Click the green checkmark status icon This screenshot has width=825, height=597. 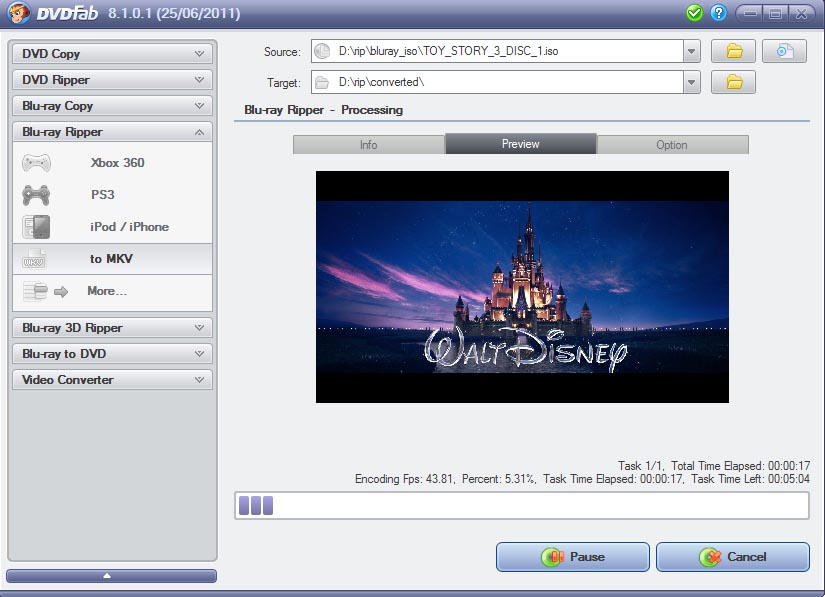point(695,13)
